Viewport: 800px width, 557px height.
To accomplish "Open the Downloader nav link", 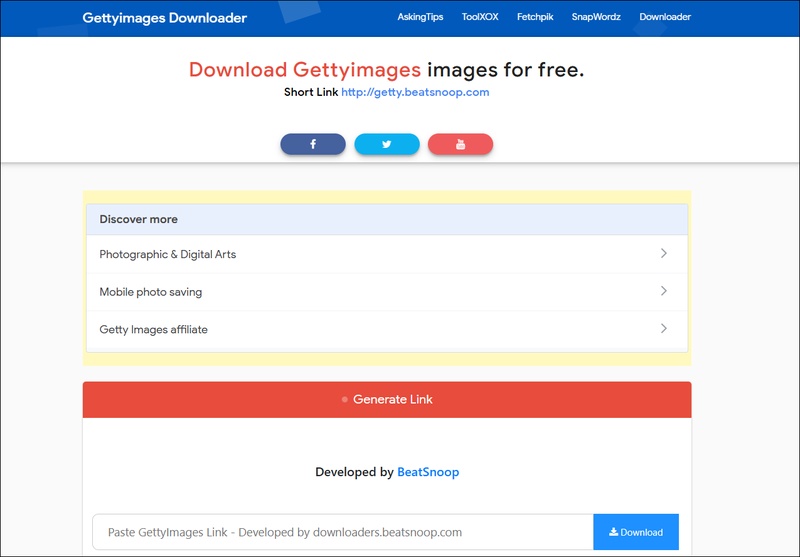I will [665, 17].
